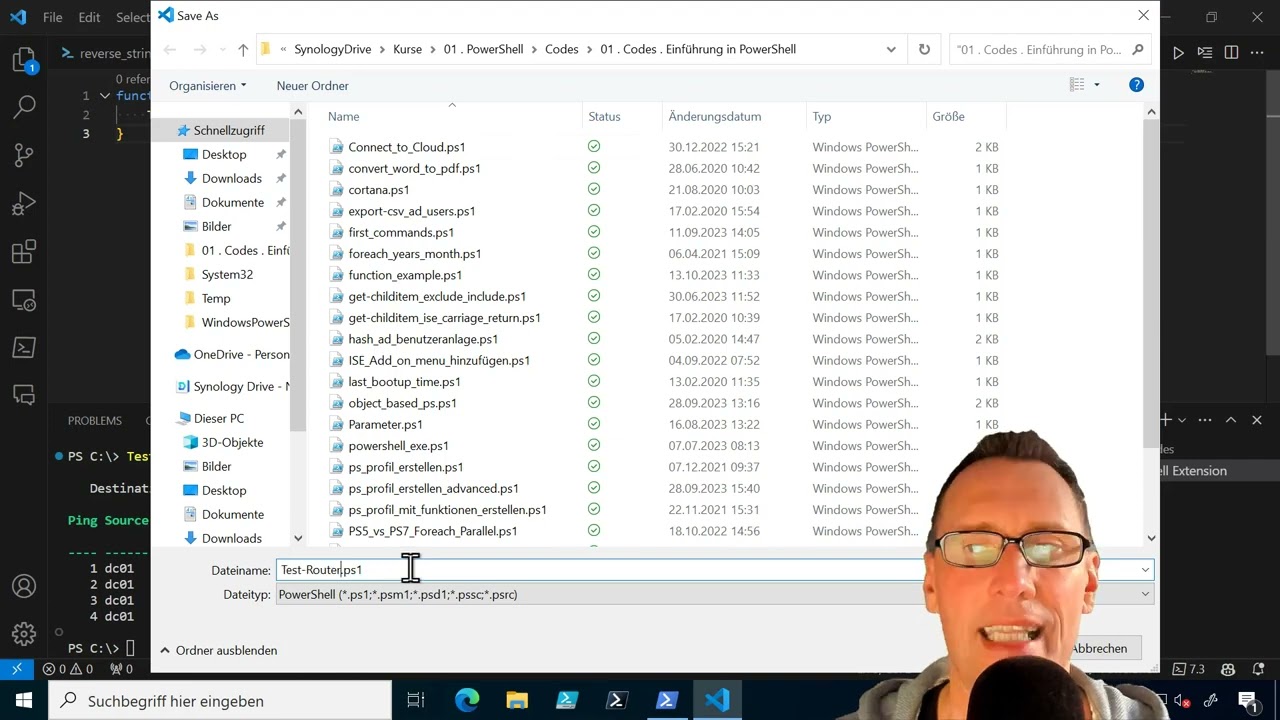
Task: Select Kurse in the breadcrumb path
Action: pos(409,49)
